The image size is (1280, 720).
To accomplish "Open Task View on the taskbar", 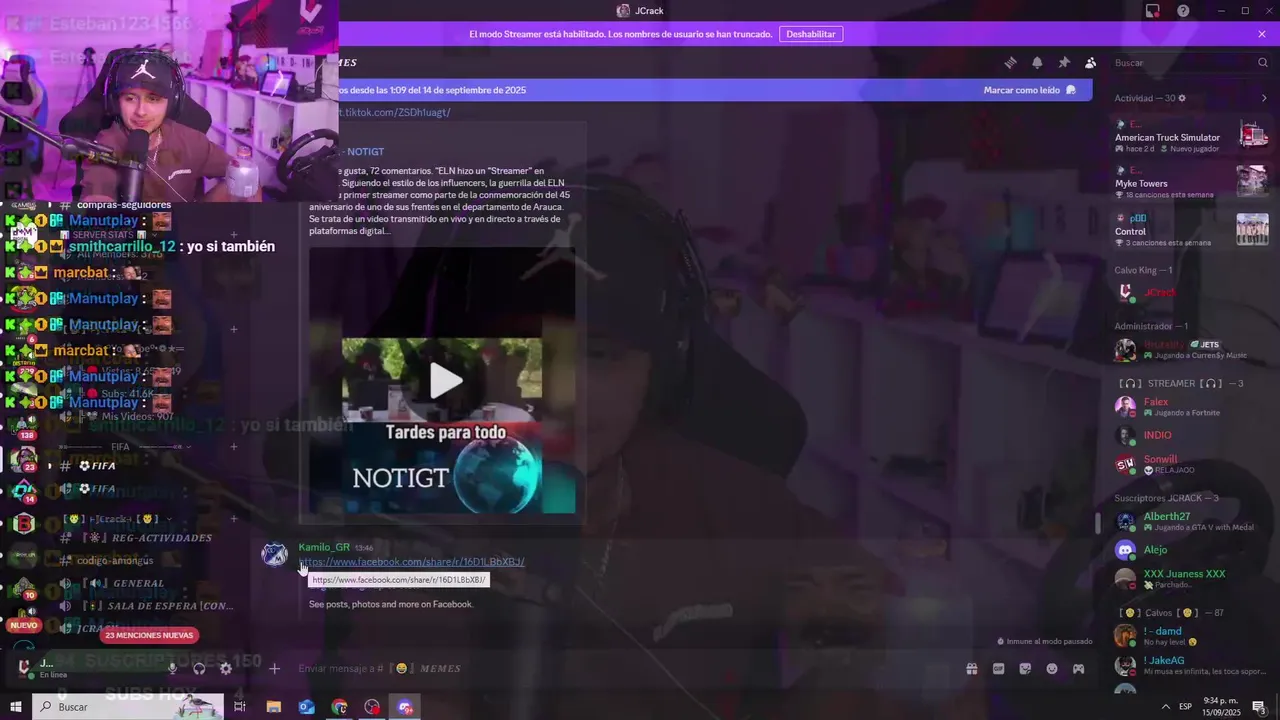I will point(240,707).
